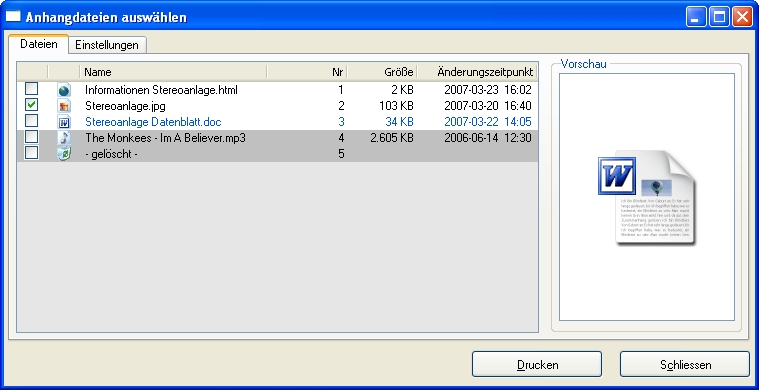Switch to the Dateien tab
This screenshot has height=390, width=759.
pos(39,44)
